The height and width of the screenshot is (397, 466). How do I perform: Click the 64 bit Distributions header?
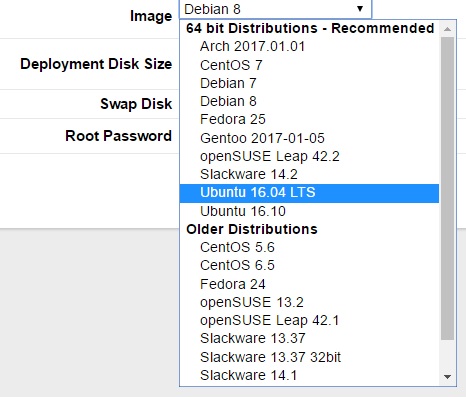tap(310, 28)
